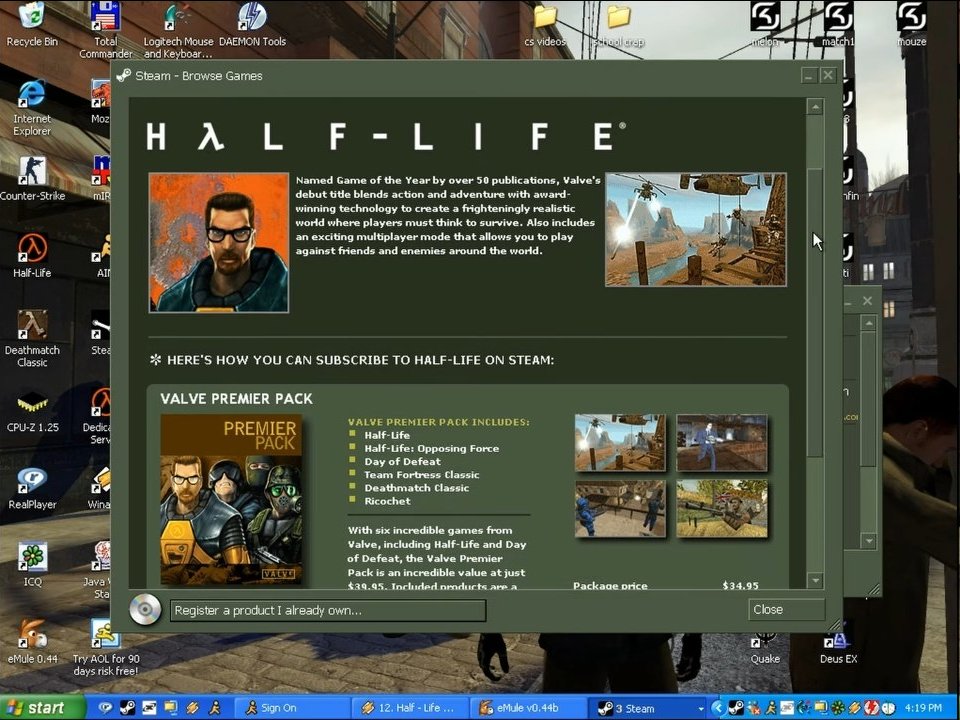Viewport: 960px width, 720px height.
Task: Click the ICQ flower tray icon
Action: 837,708
